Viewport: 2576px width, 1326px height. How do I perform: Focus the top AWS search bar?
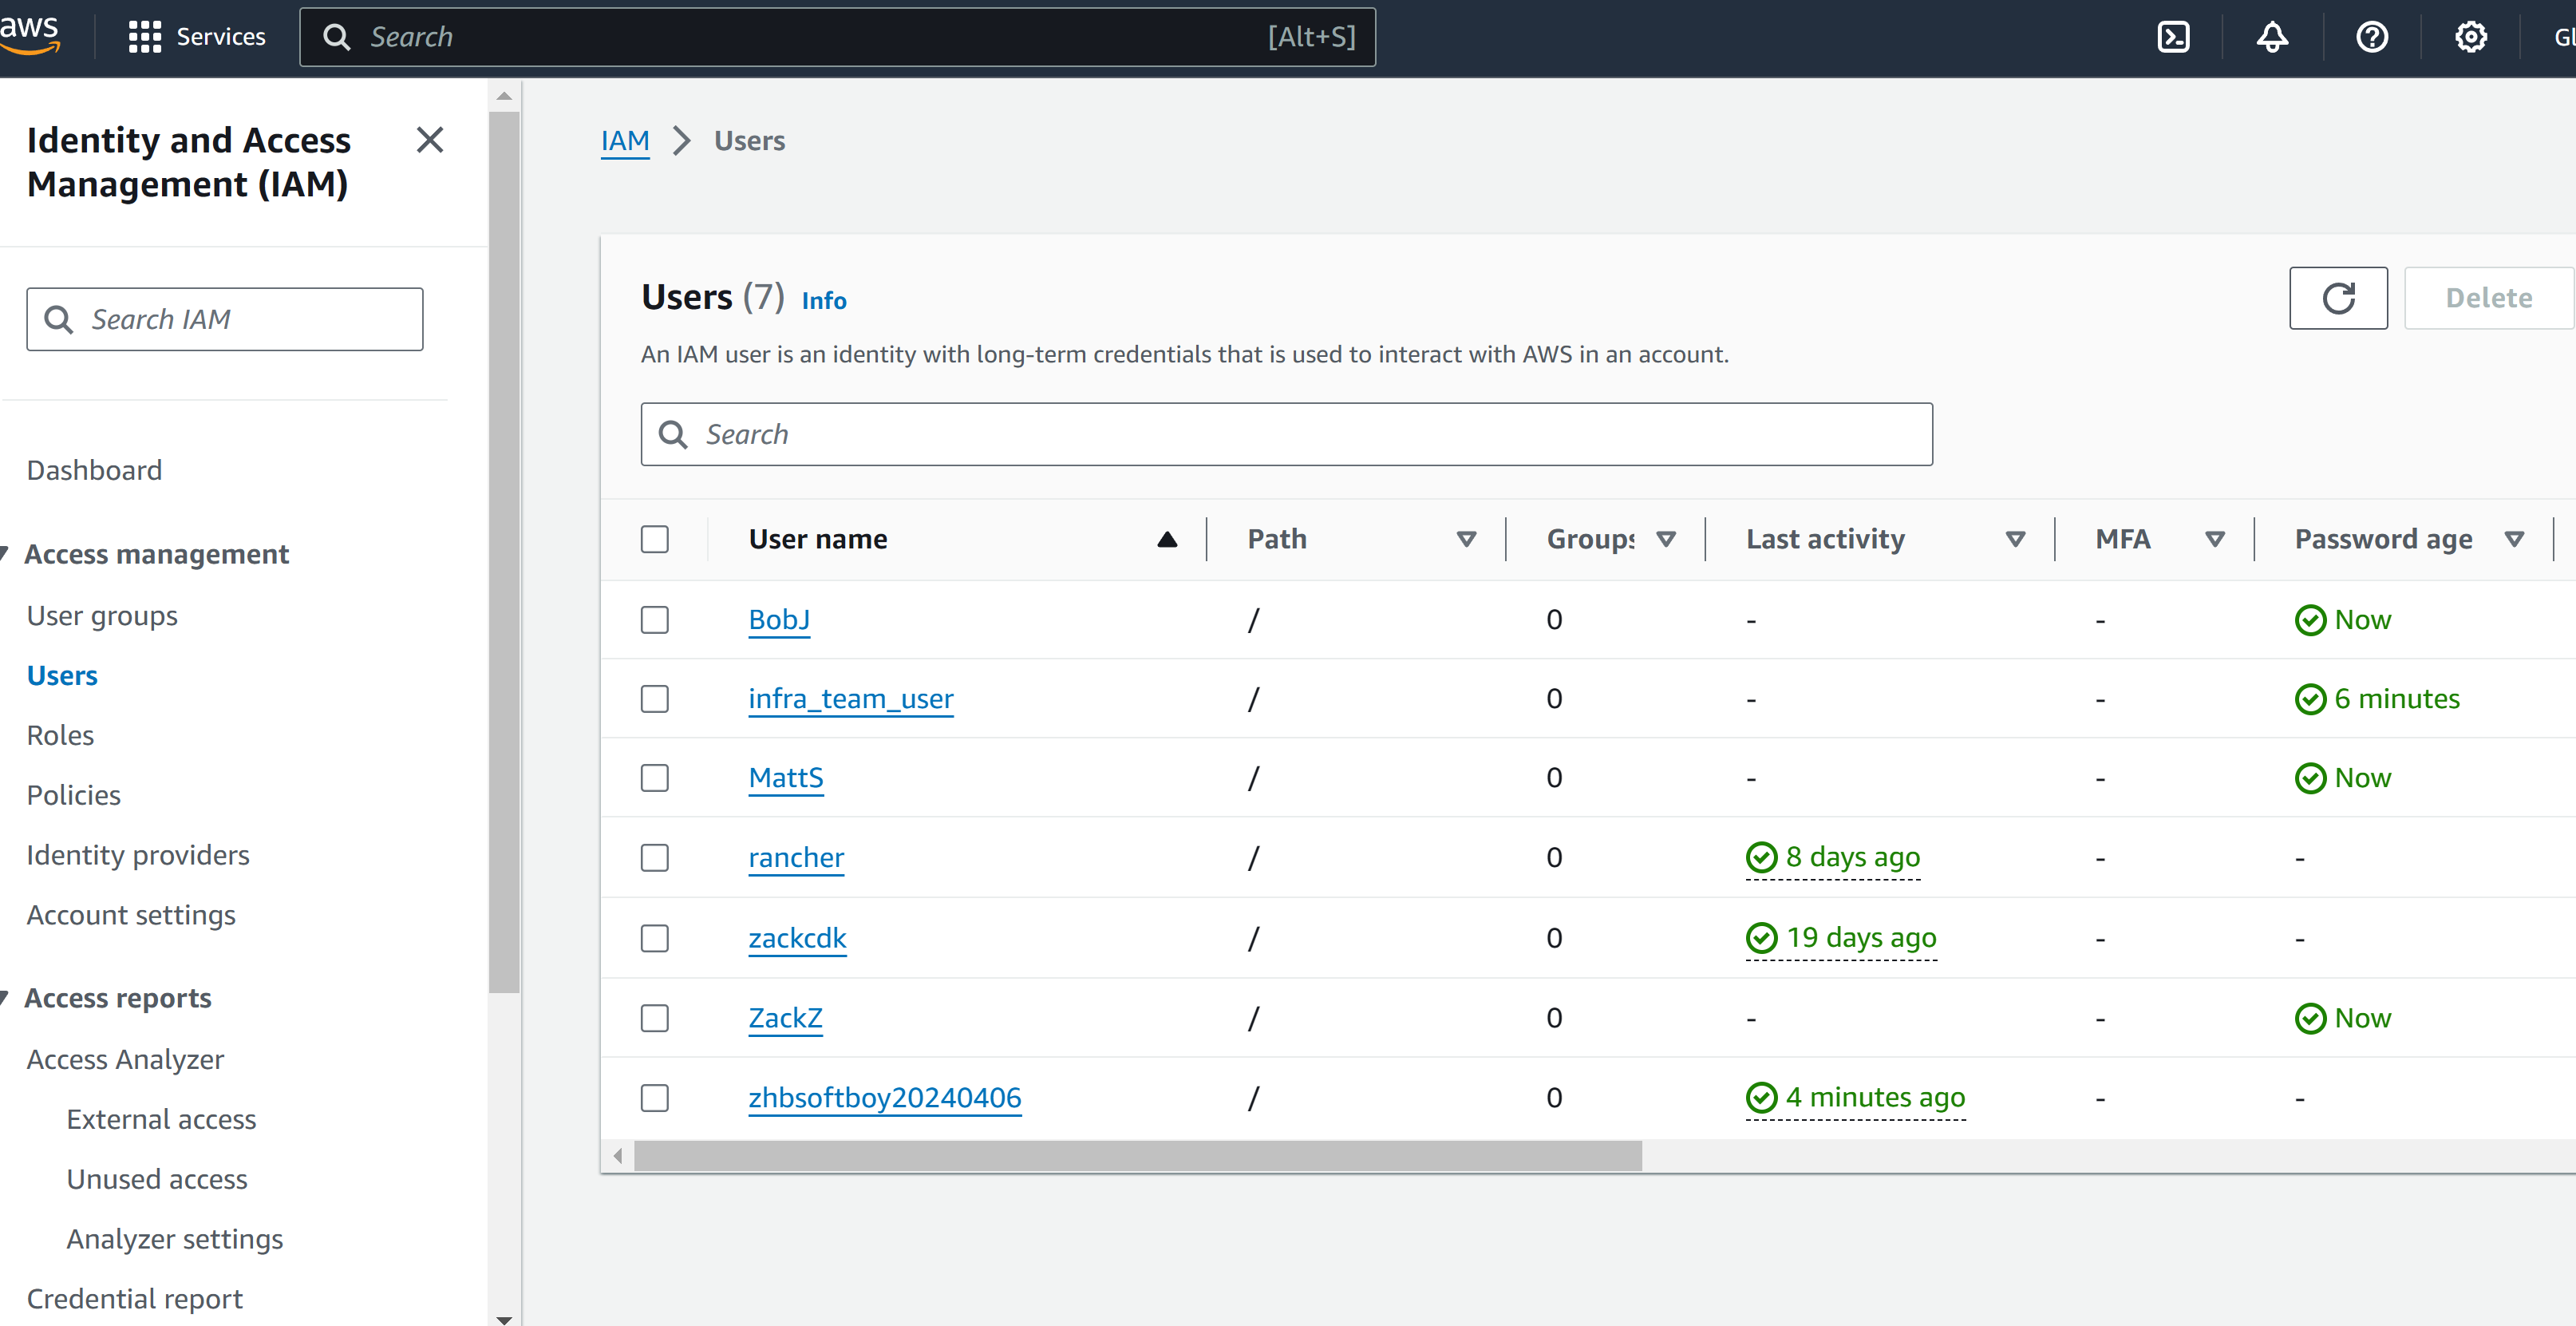point(837,37)
